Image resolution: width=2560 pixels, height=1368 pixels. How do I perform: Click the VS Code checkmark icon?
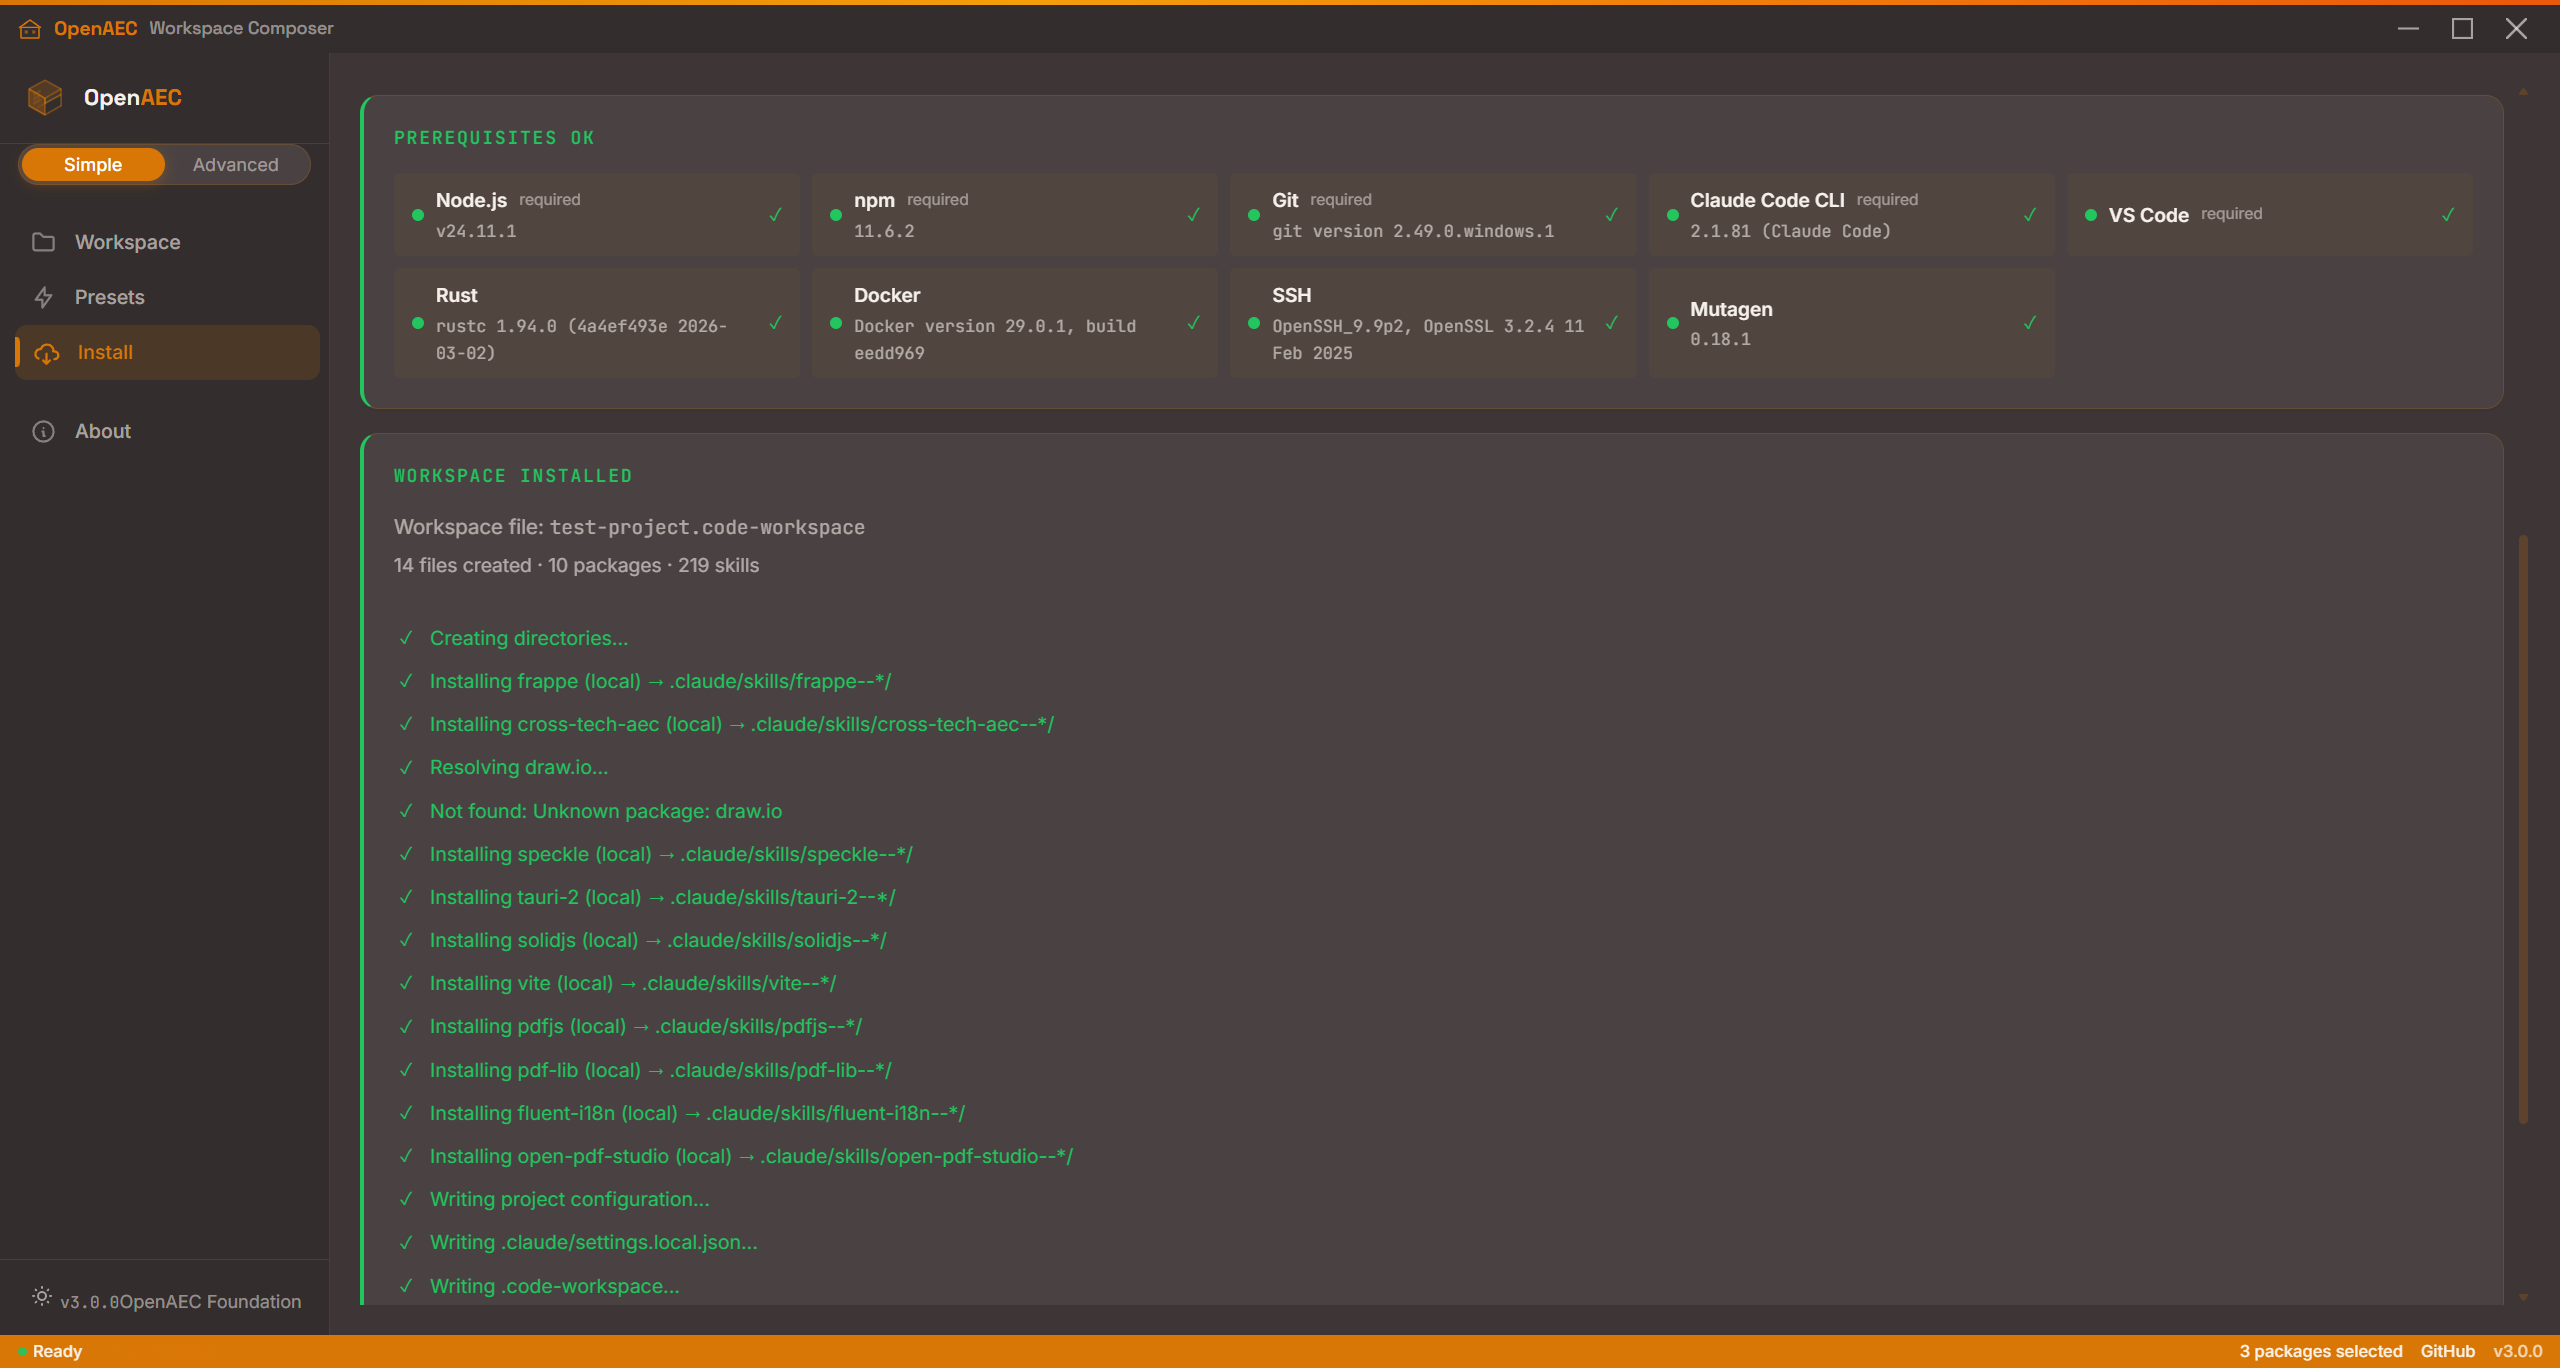[2447, 215]
